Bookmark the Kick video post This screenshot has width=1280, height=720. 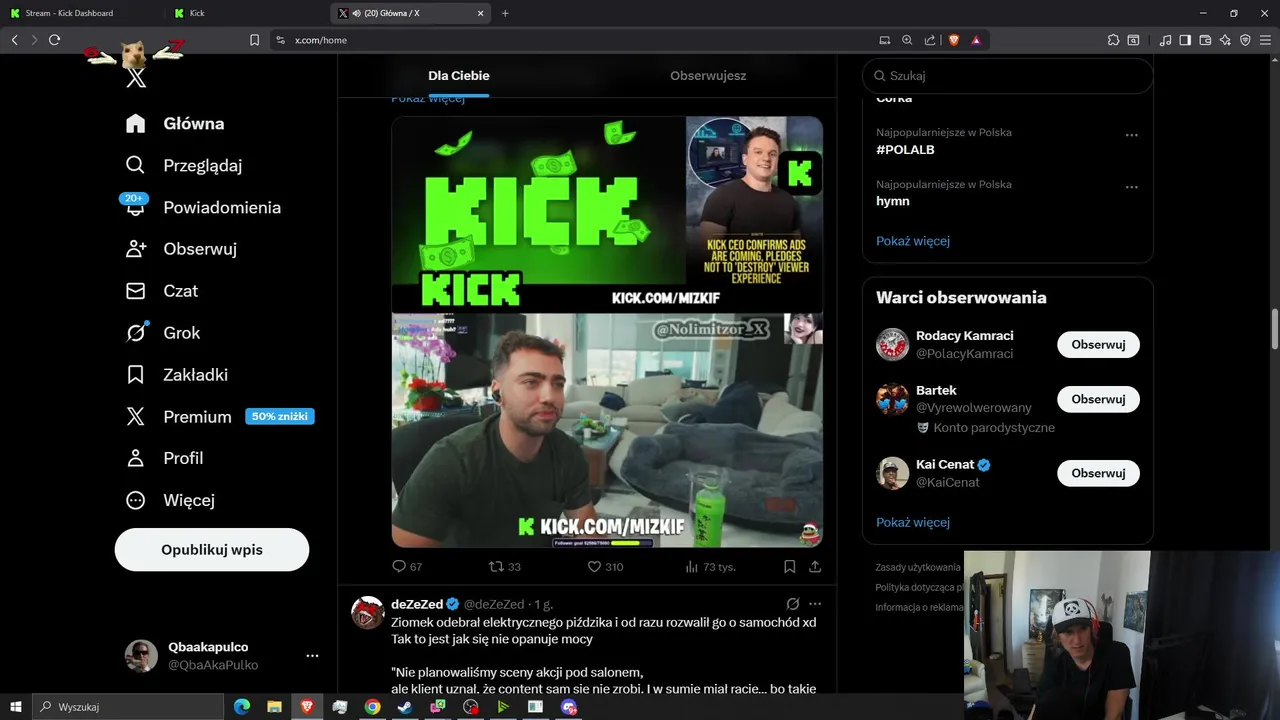[789, 566]
